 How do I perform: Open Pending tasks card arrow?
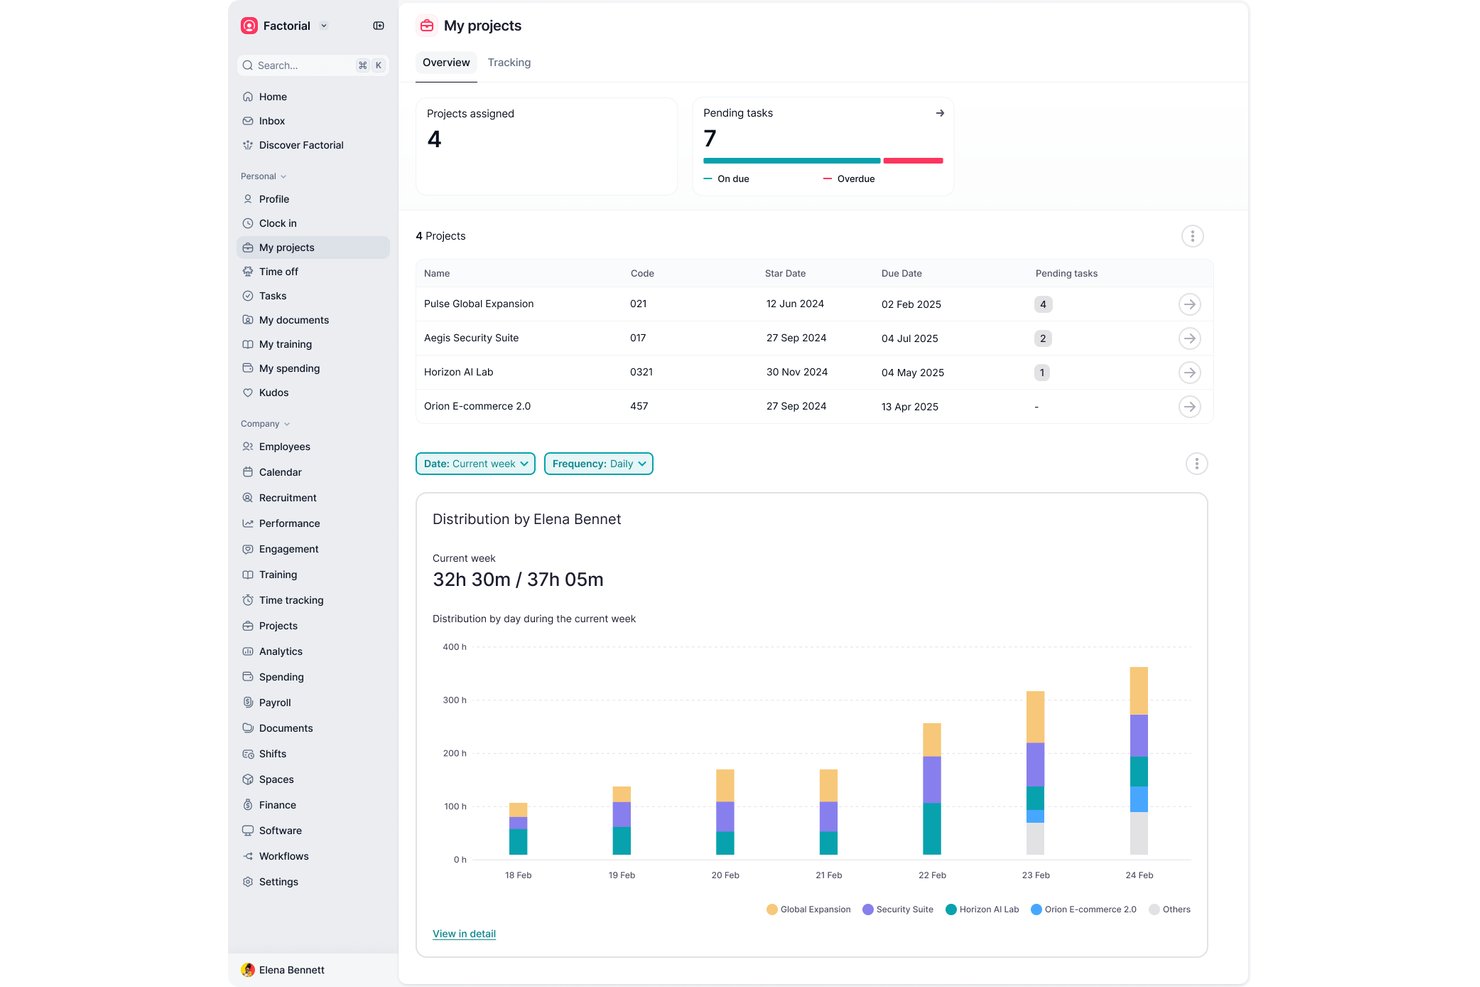940,113
